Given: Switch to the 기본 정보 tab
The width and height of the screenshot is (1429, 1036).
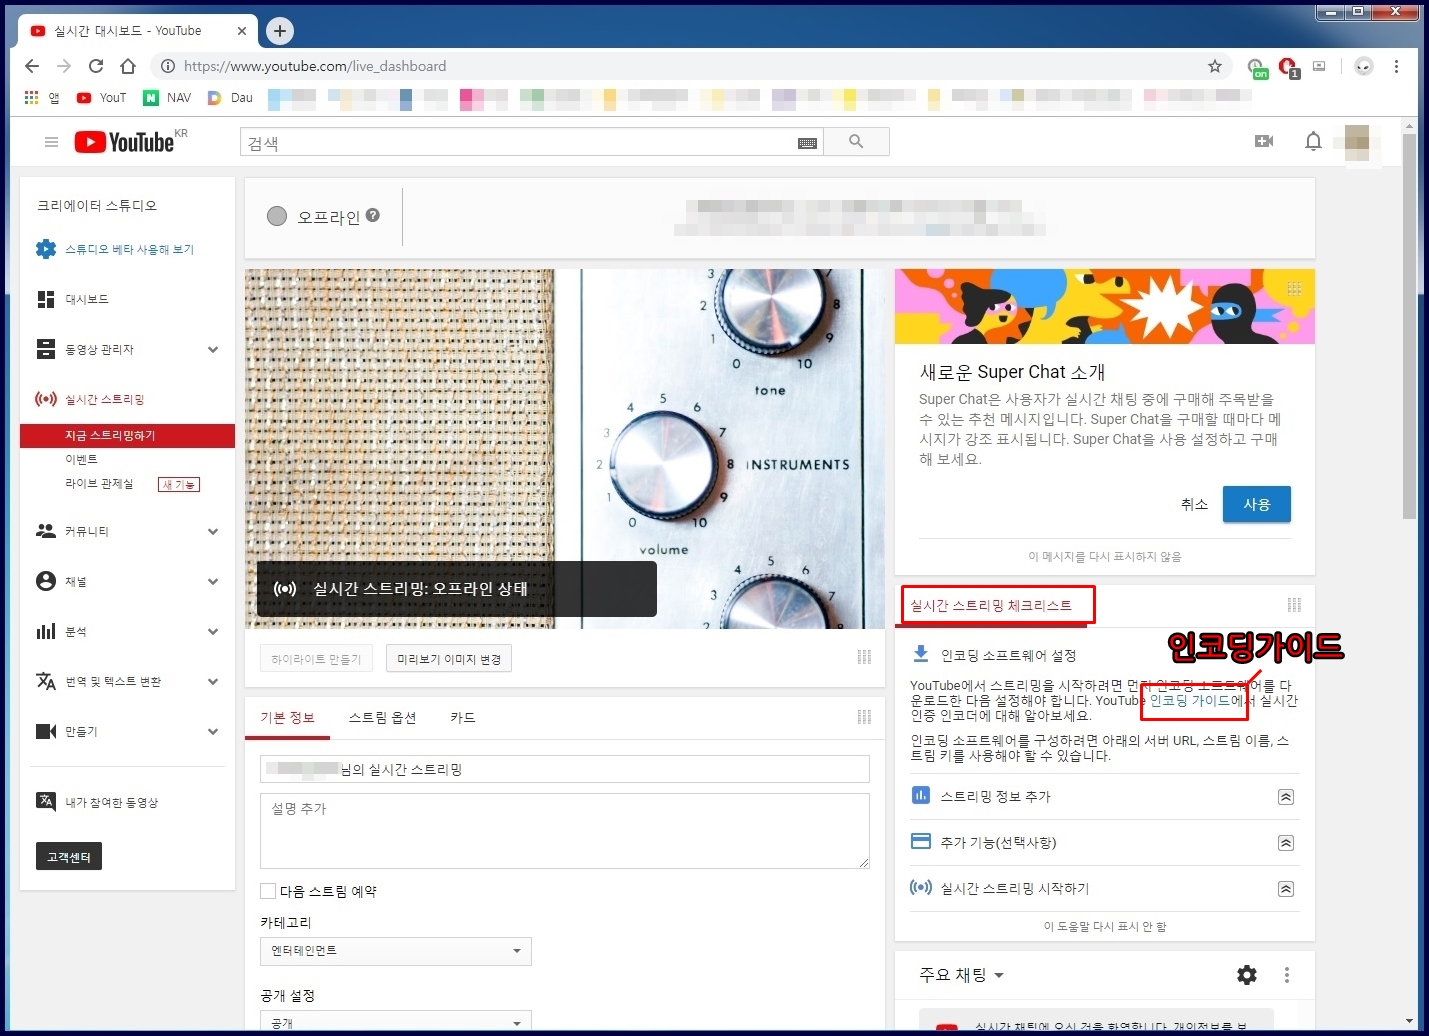Looking at the screenshot, I should 287,717.
